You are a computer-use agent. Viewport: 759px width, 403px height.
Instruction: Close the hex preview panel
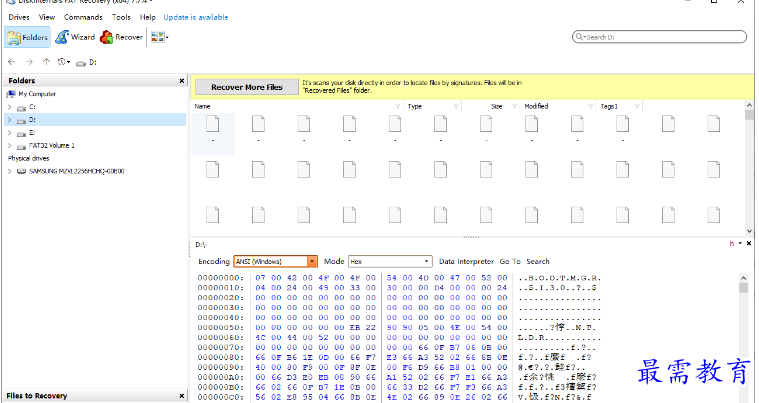pos(749,243)
